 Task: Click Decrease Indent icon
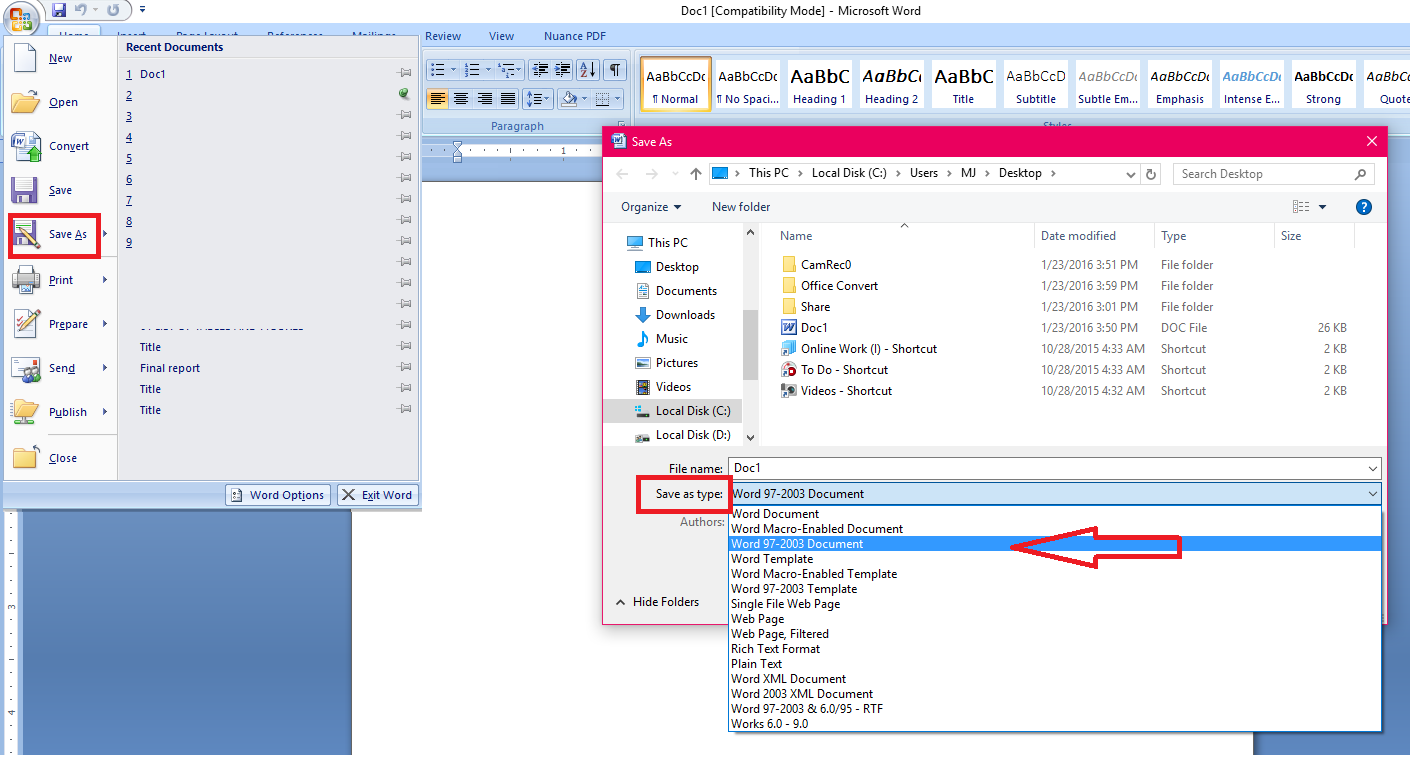[x=541, y=70]
